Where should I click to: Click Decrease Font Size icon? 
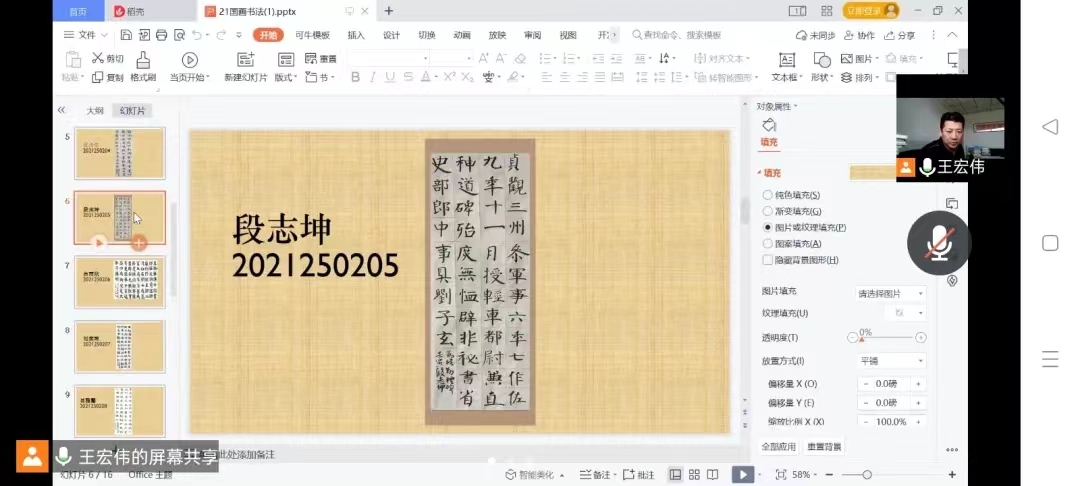(x=501, y=59)
